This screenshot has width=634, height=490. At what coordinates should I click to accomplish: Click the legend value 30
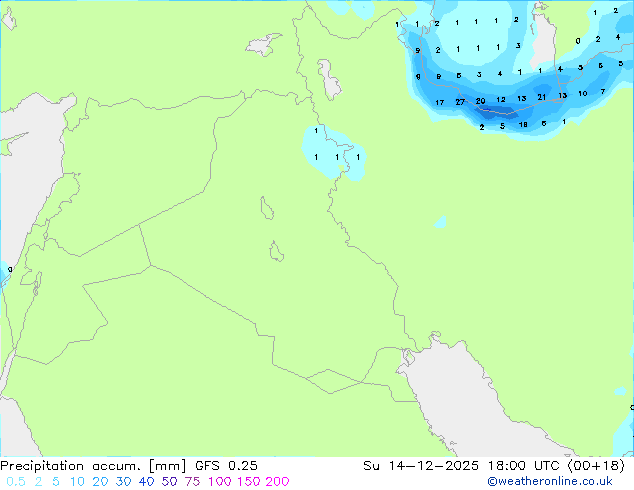coord(123,482)
